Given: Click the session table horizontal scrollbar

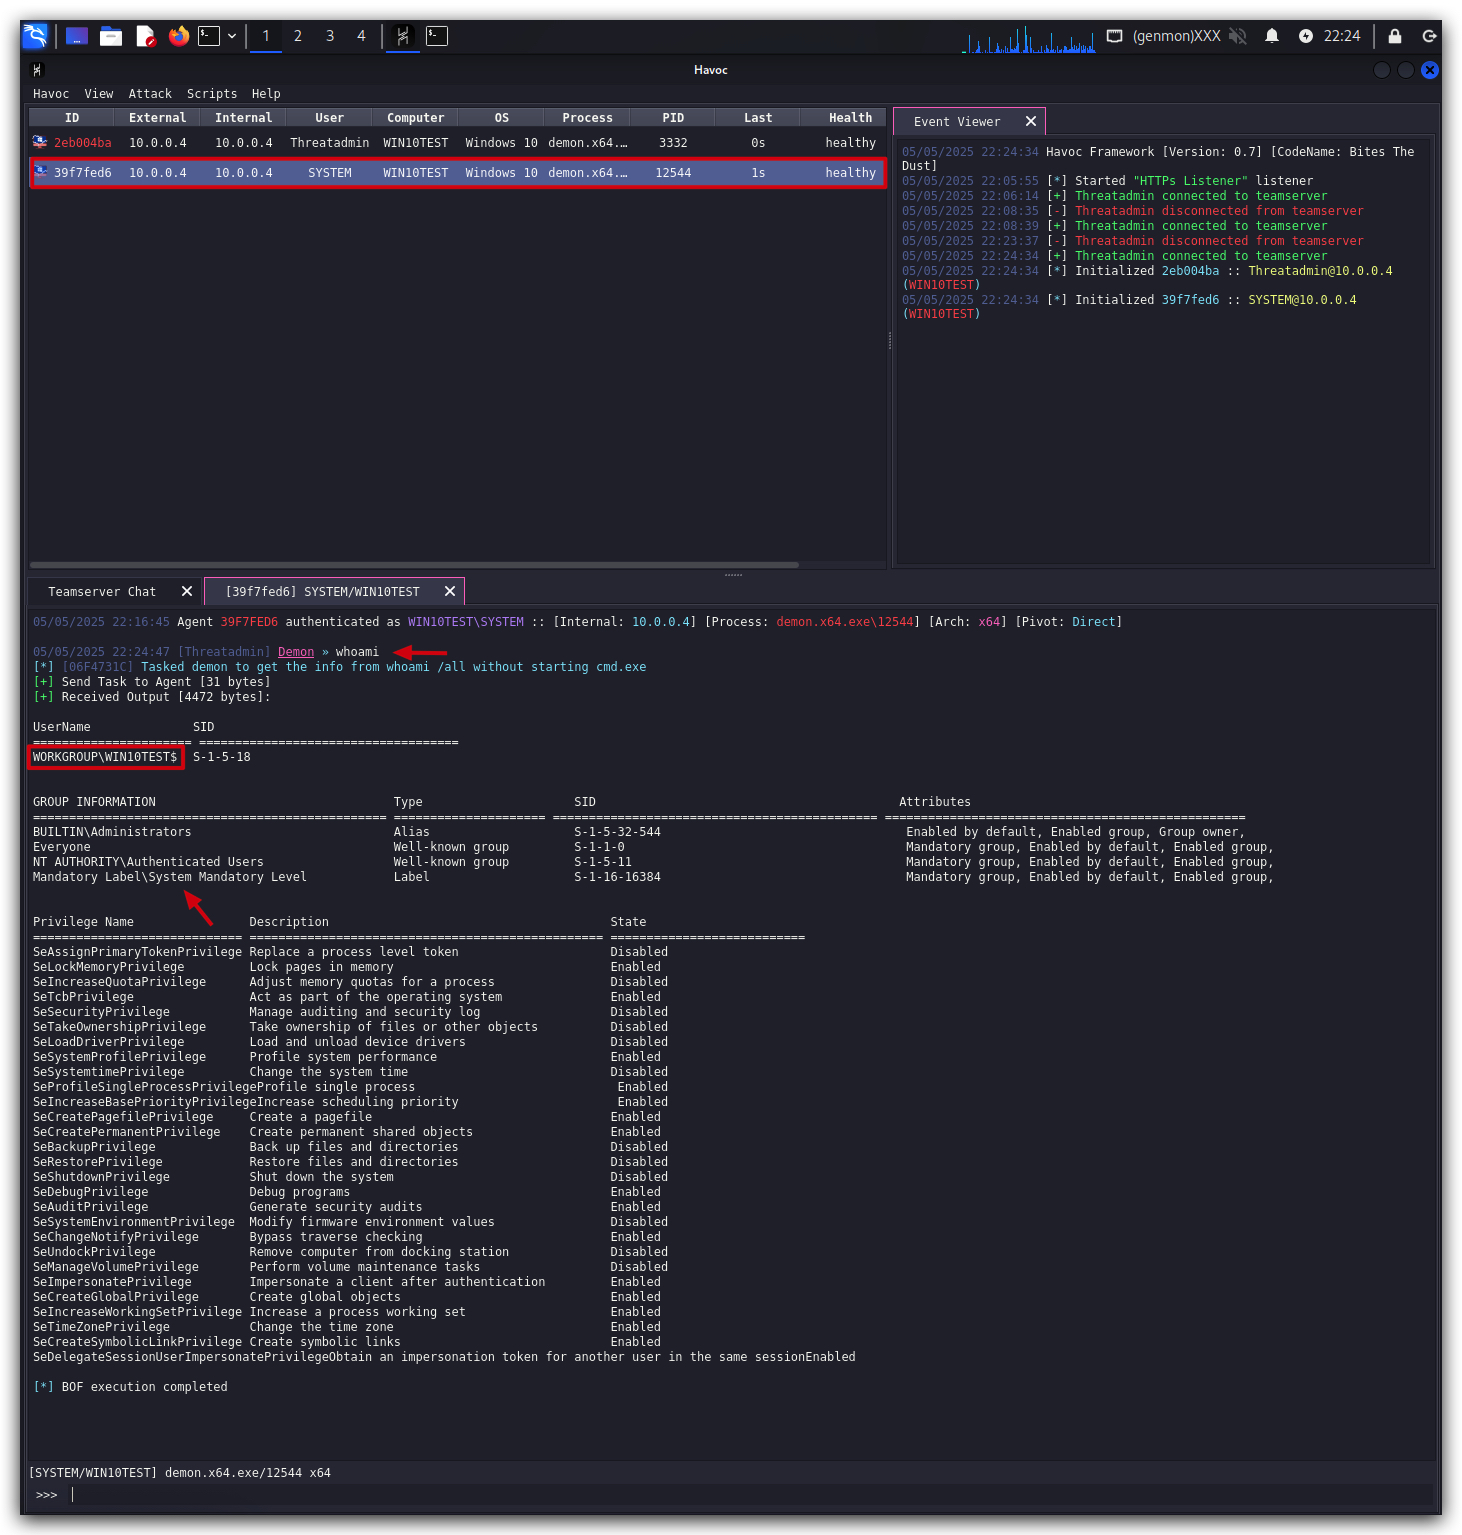Looking at the screenshot, I should coord(414,565).
